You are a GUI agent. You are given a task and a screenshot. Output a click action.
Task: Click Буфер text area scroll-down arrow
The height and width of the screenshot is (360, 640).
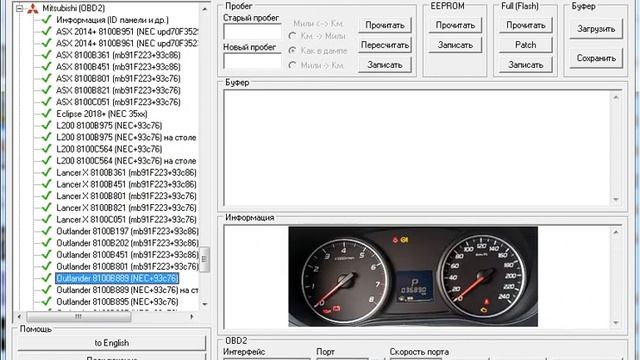coord(616,200)
